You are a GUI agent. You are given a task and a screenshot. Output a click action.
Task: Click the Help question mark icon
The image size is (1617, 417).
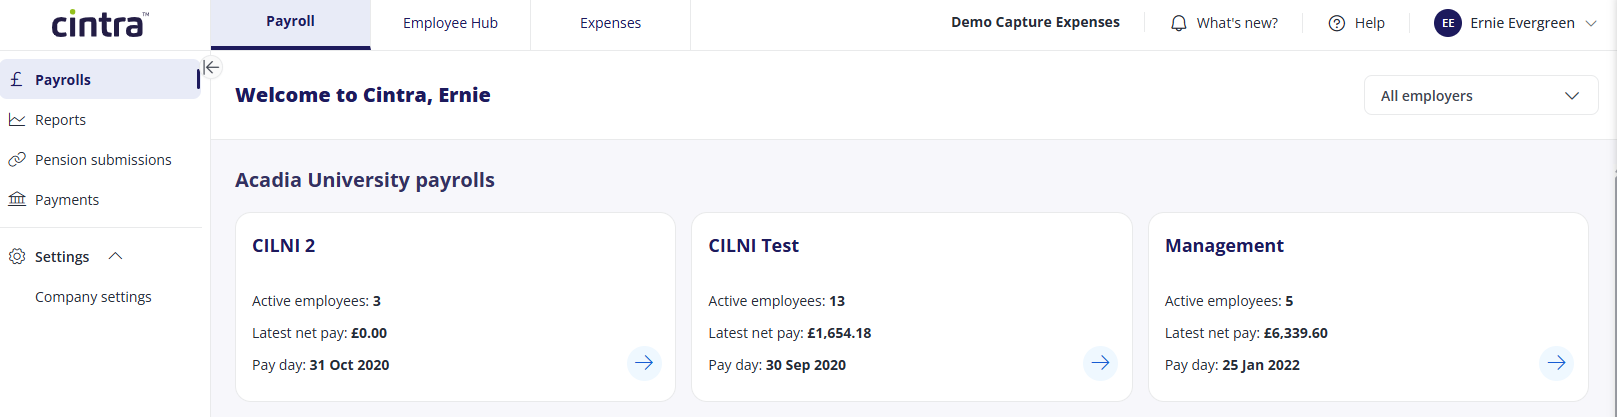pos(1336,23)
